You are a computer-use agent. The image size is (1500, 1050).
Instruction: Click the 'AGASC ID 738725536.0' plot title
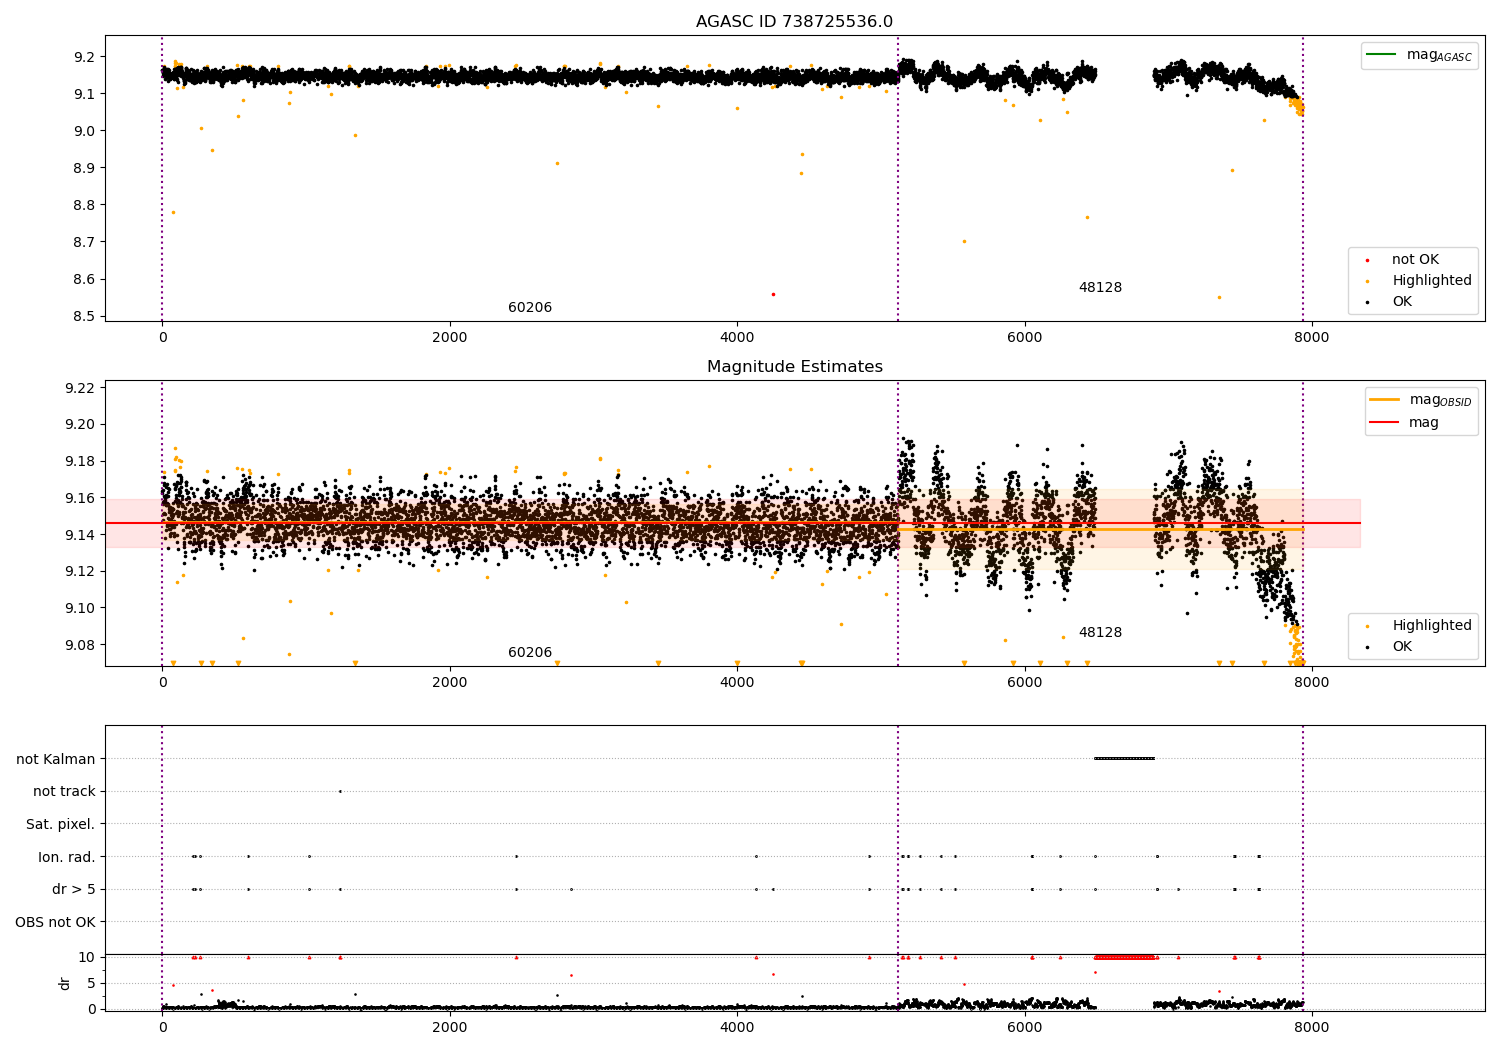coord(794,22)
